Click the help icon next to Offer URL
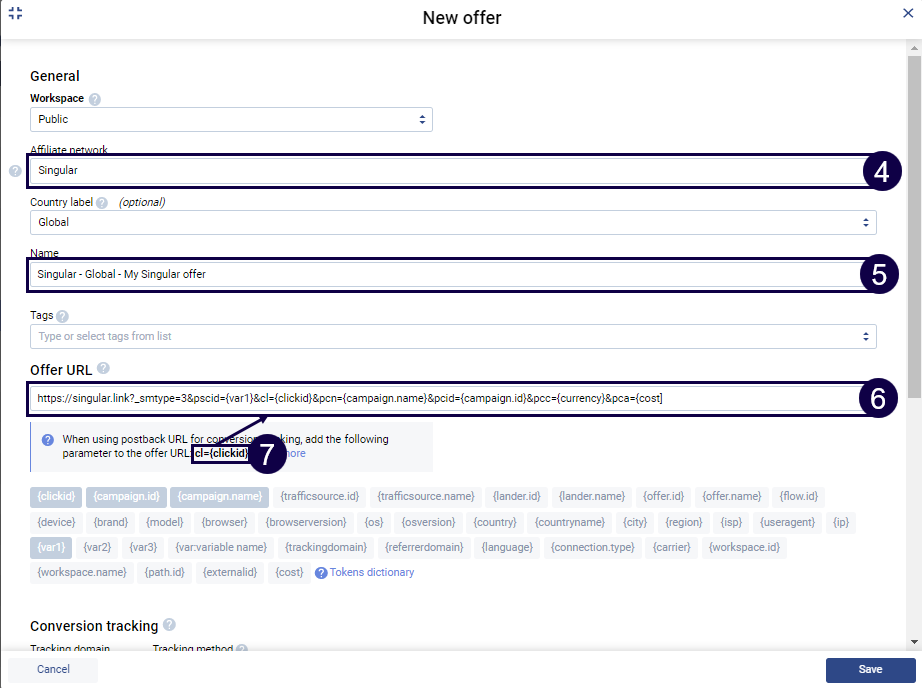 tap(103, 369)
